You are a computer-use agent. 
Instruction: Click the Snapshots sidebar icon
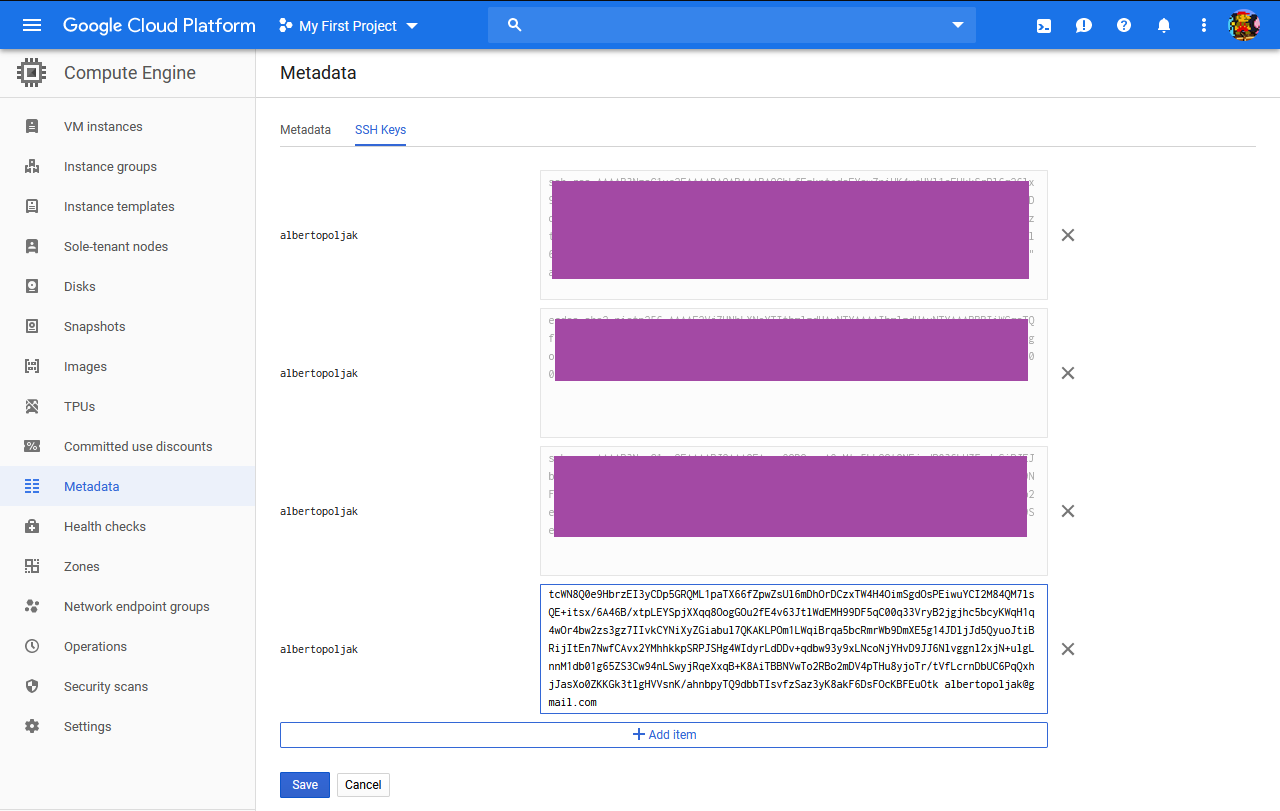[32, 327]
